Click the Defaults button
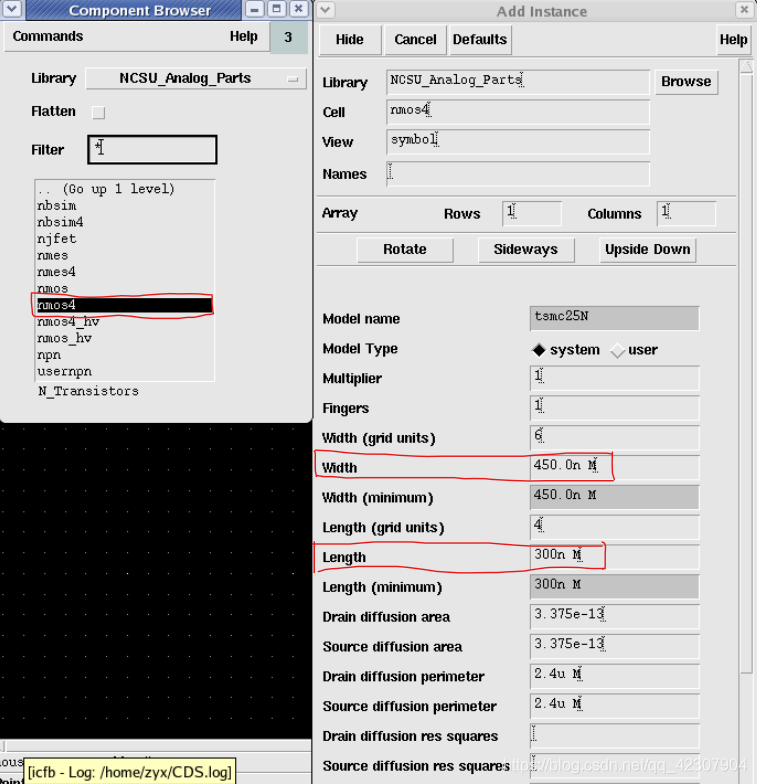 tap(480, 40)
